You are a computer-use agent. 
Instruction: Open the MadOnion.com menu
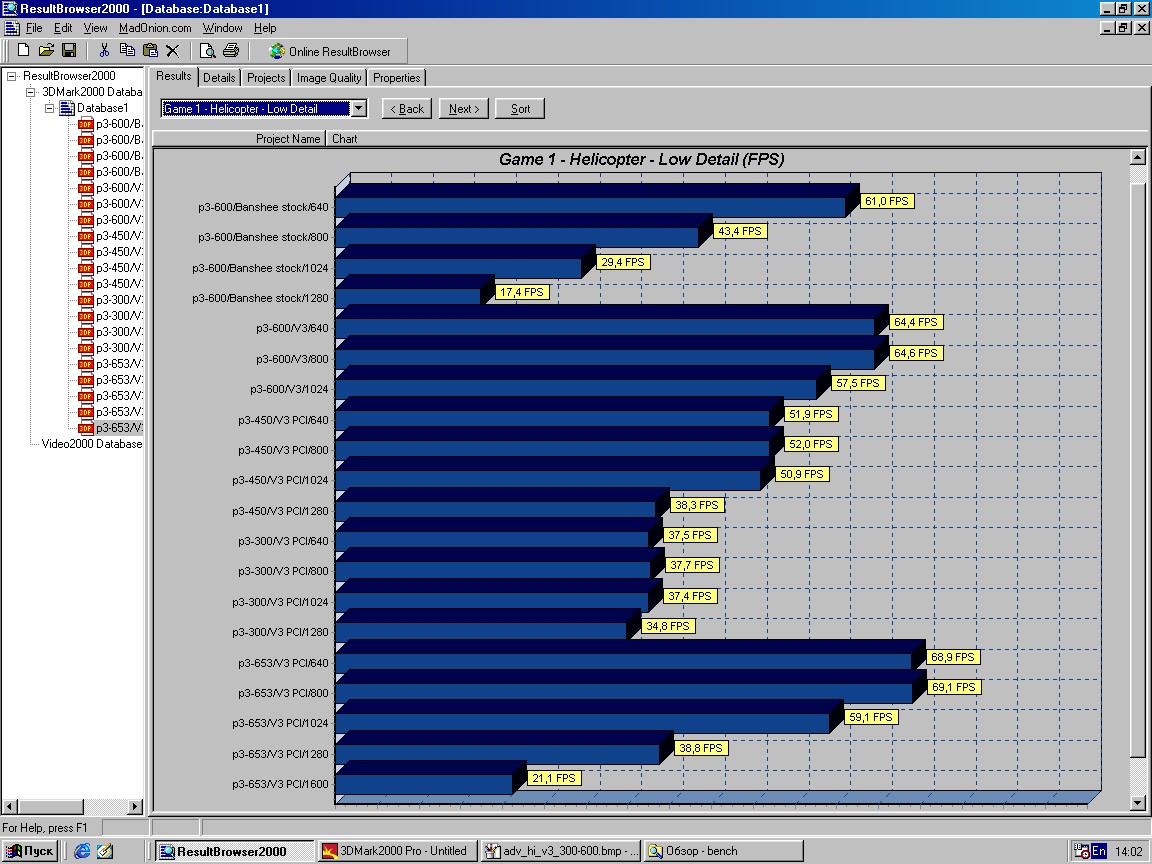[x=155, y=28]
